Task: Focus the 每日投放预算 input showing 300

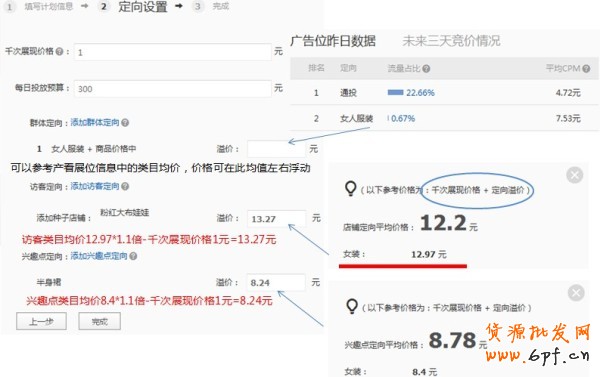Action: coord(173,89)
